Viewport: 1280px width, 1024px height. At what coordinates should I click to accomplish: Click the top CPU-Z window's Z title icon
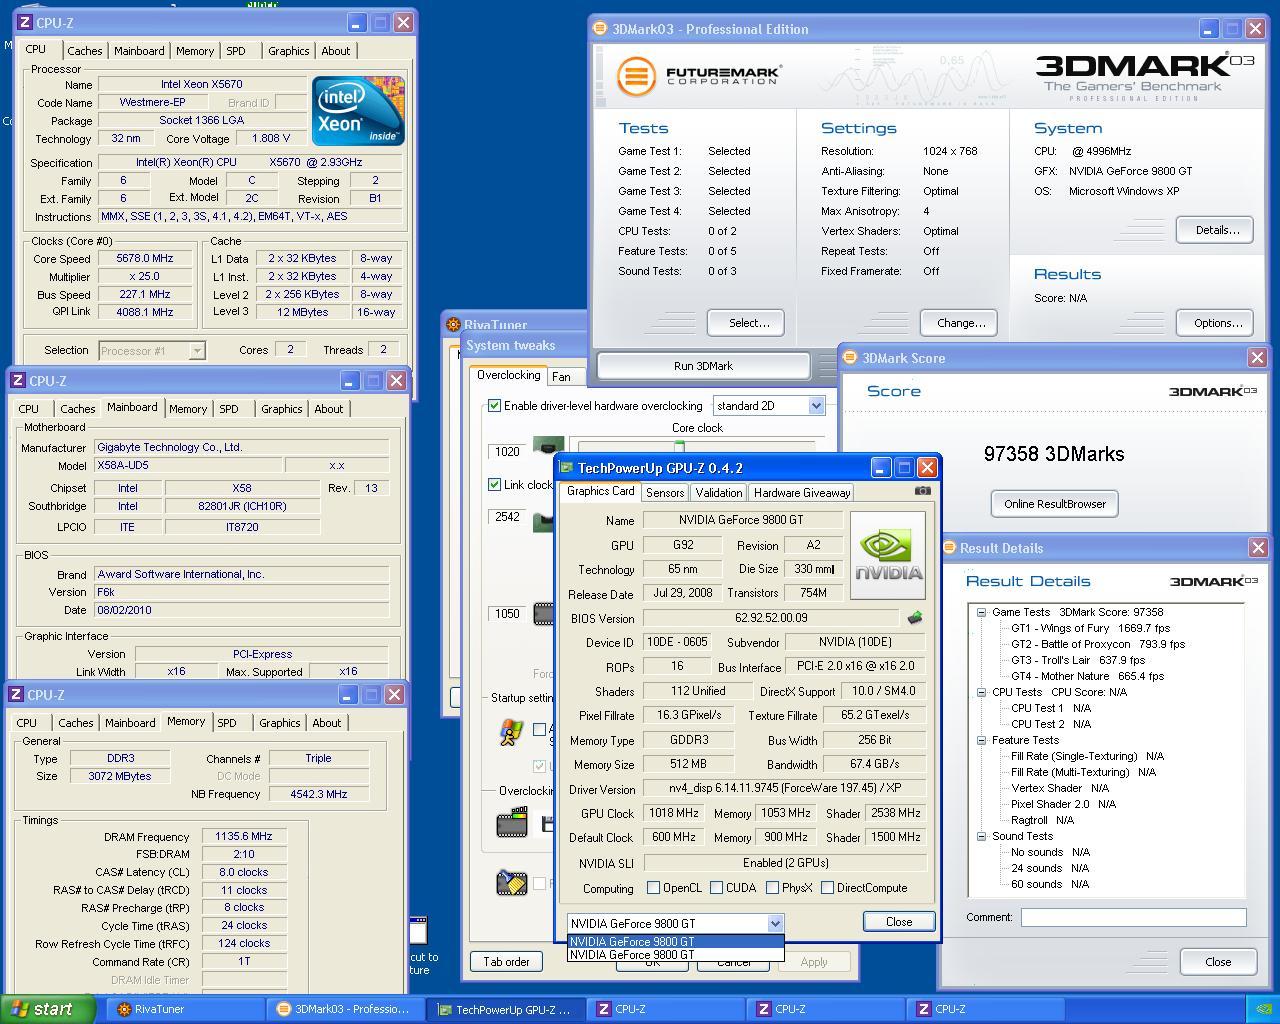pyautogui.click(x=24, y=22)
